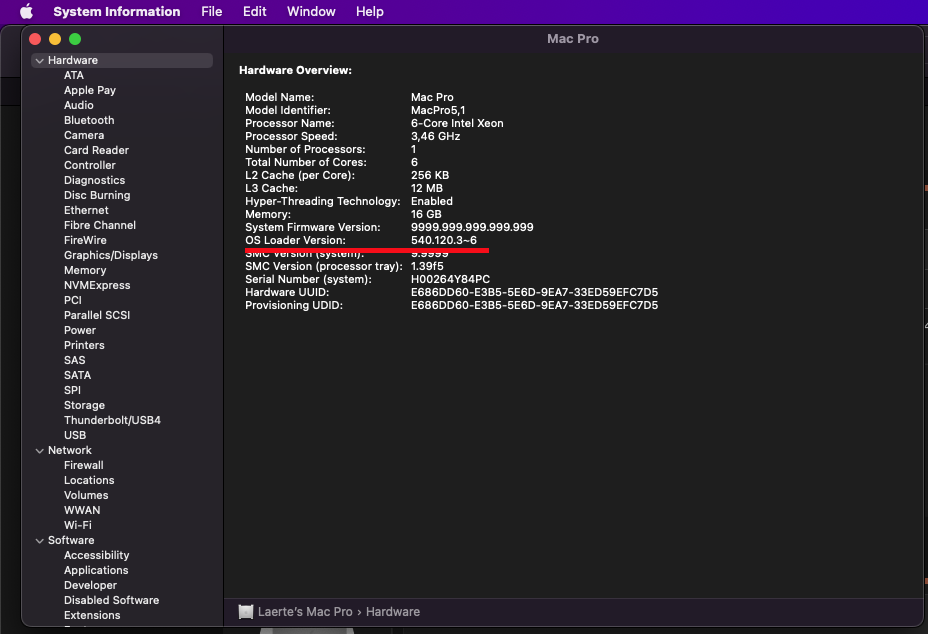Select Diagnostics in the sidebar
Screen dimensions: 928x634
tap(95, 180)
